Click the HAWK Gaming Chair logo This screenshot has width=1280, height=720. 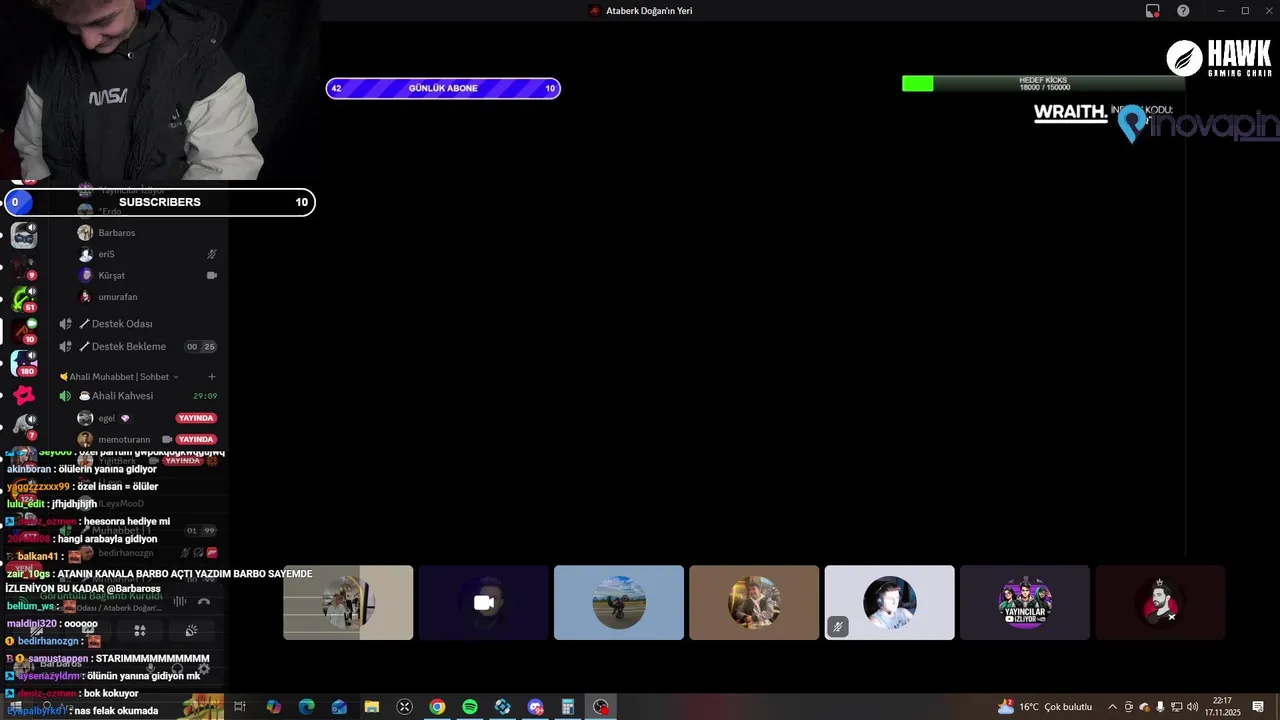pyautogui.click(x=1219, y=58)
